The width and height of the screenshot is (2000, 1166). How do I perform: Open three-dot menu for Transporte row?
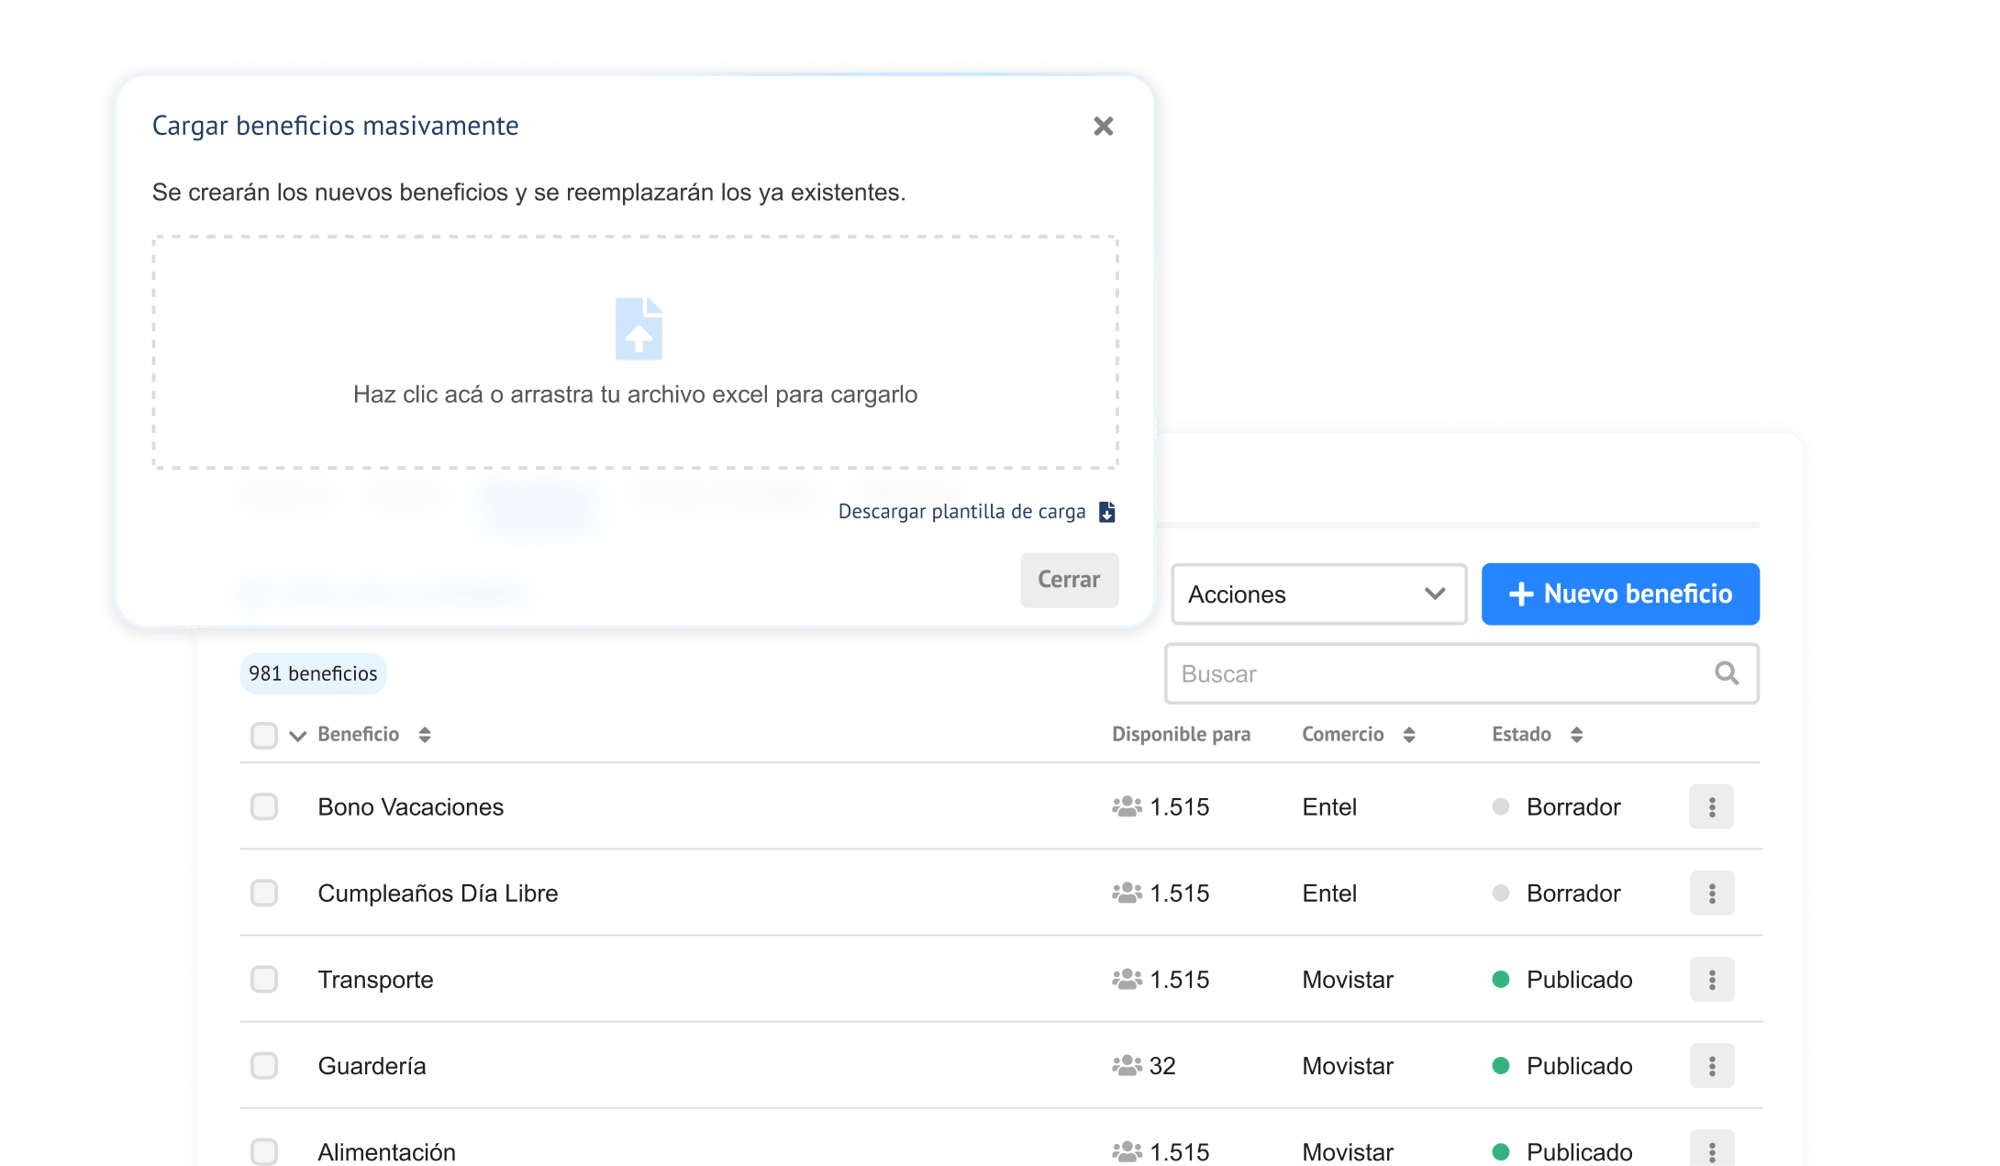pyautogui.click(x=1711, y=980)
